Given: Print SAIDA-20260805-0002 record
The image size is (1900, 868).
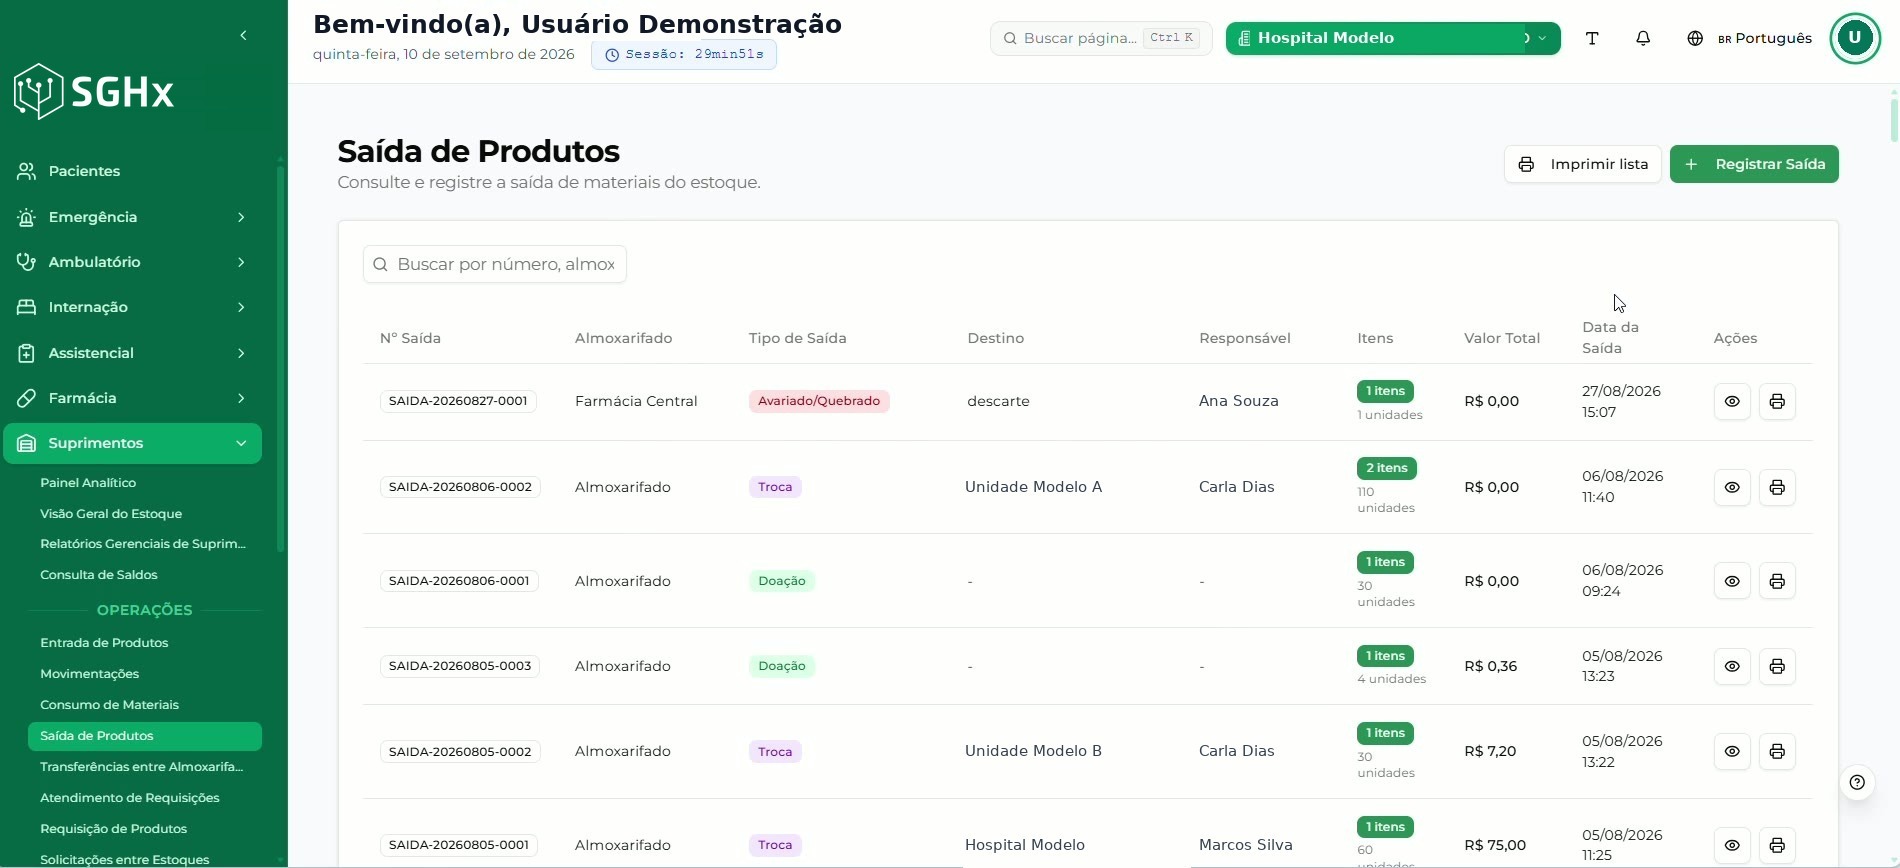Looking at the screenshot, I should [x=1777, y=751].
